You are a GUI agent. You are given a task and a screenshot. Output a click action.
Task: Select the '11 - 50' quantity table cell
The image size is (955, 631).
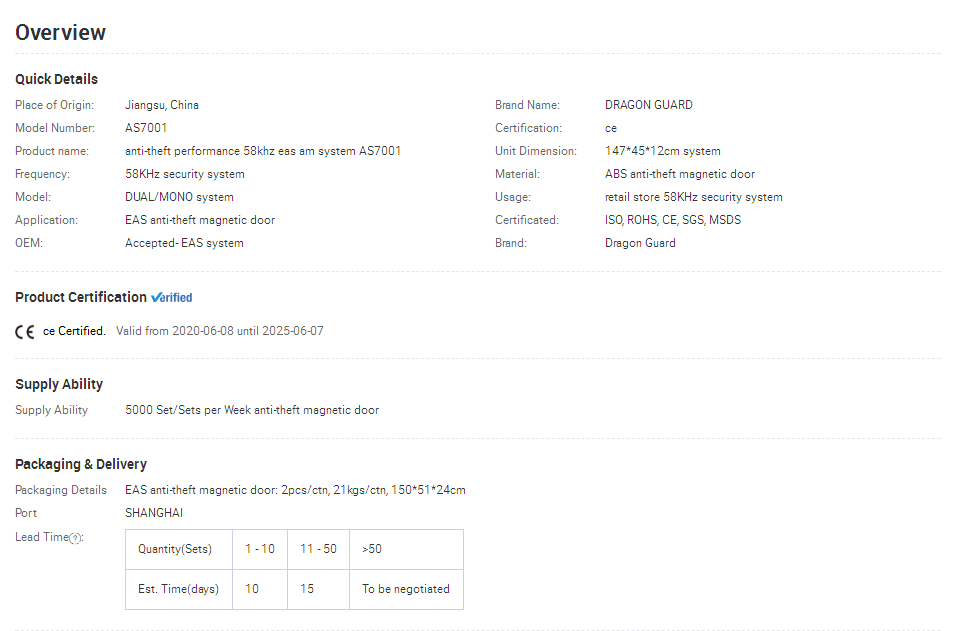click(x=319, y=549)
